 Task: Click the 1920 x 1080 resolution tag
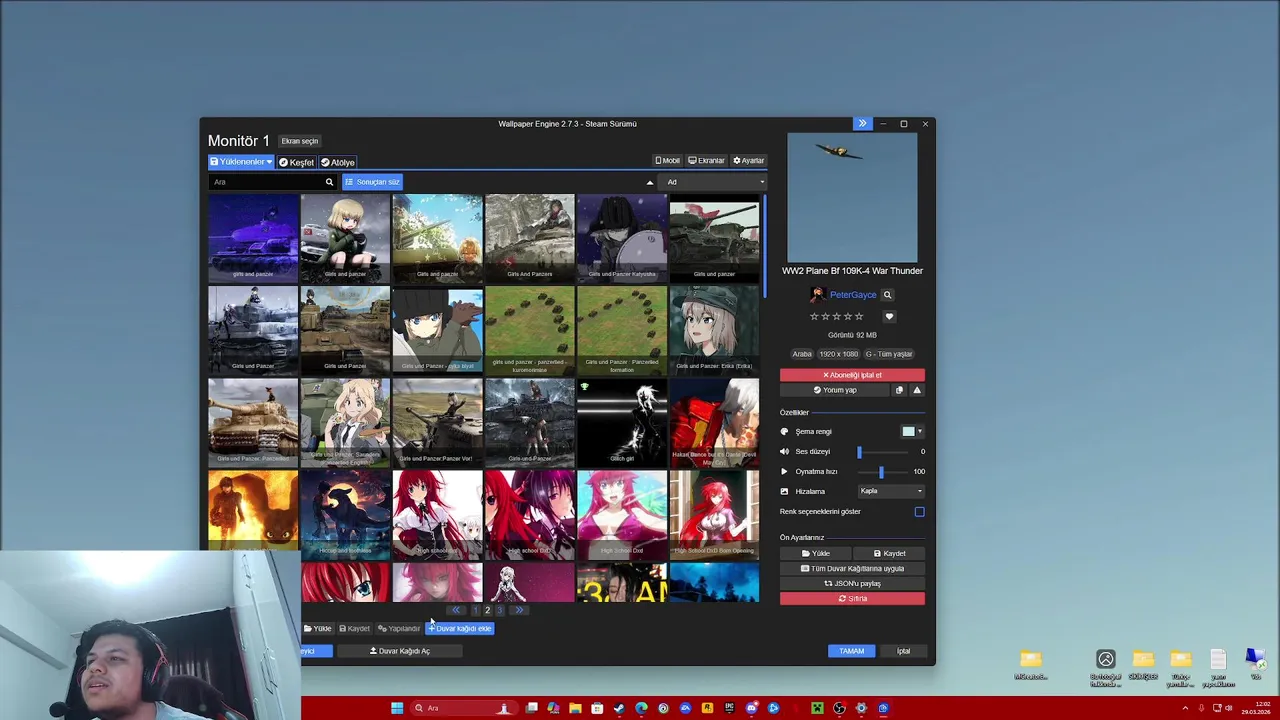839,354
